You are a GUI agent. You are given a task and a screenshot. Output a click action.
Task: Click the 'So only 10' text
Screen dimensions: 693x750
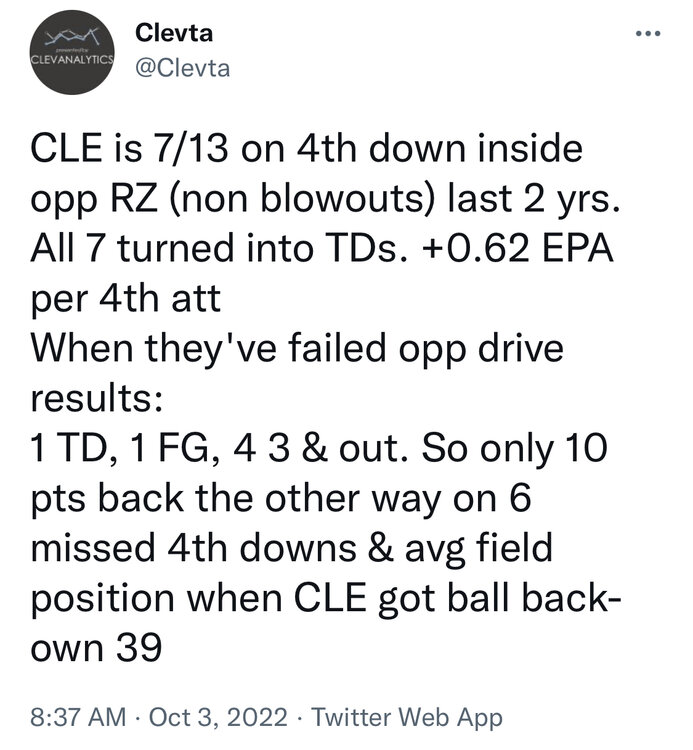coord(515,449)
